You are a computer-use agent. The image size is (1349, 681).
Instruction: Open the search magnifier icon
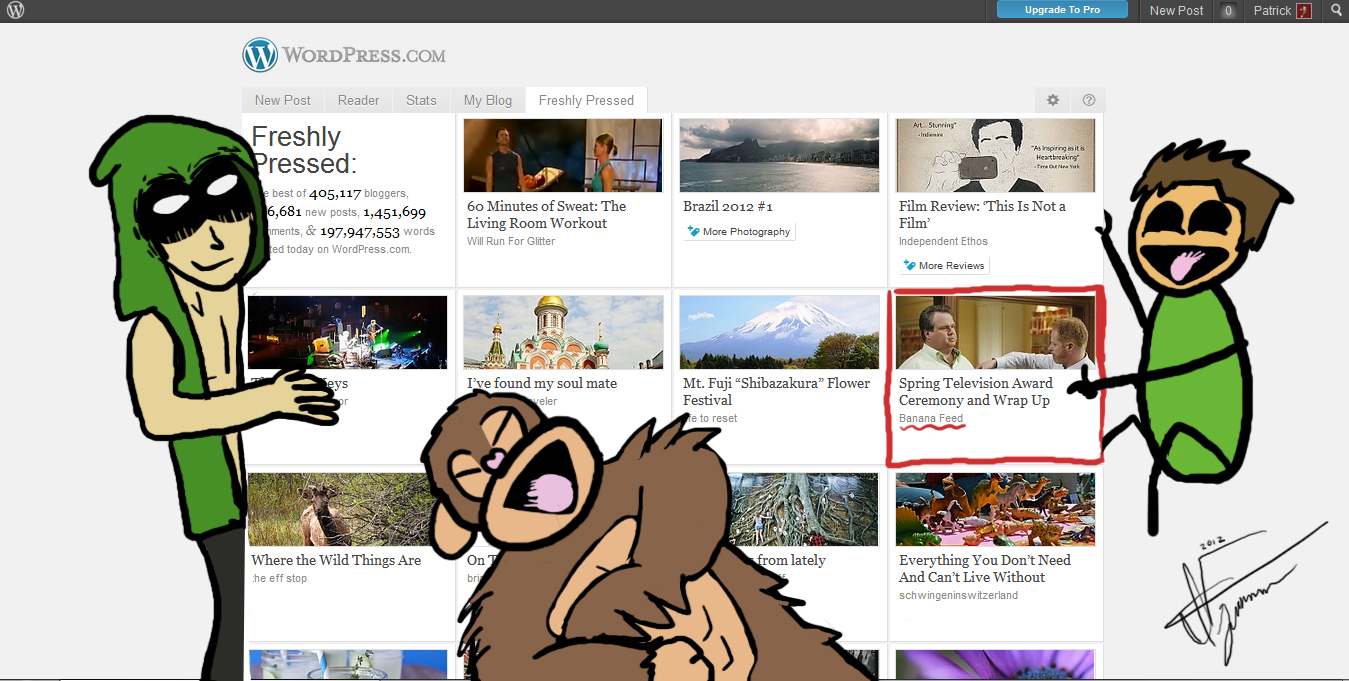click(1336, 10)
